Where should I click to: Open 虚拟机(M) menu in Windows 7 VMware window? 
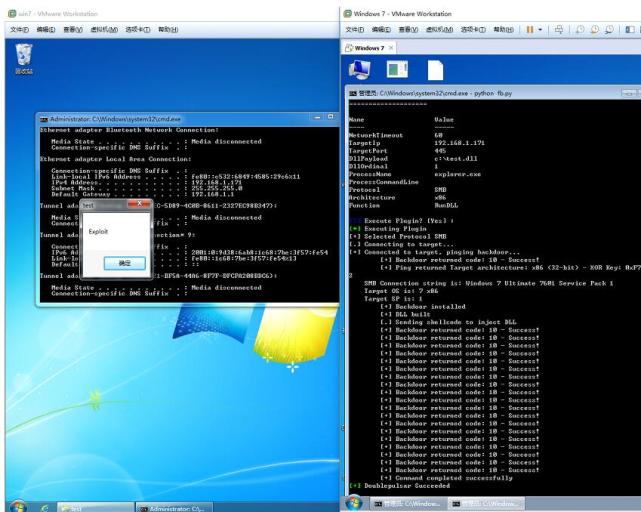click(x=439, y=29)
